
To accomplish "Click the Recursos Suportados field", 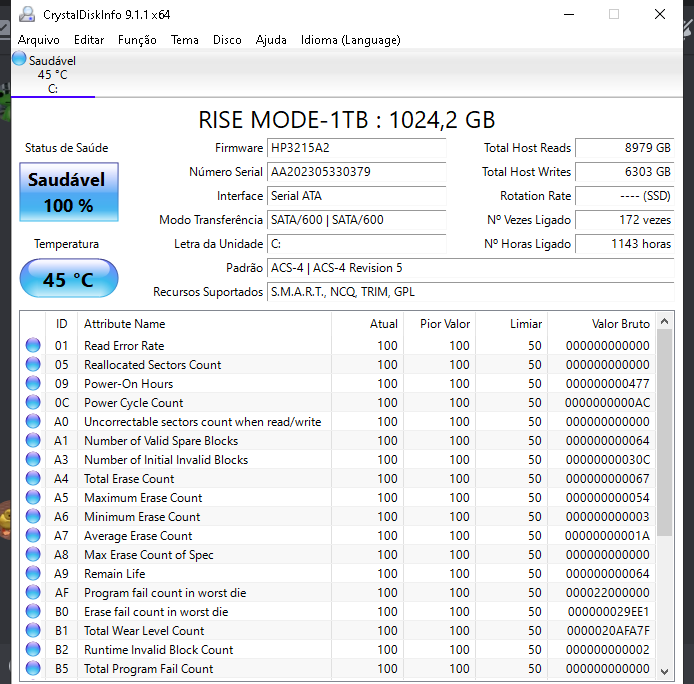I will [x=470, y=292].
